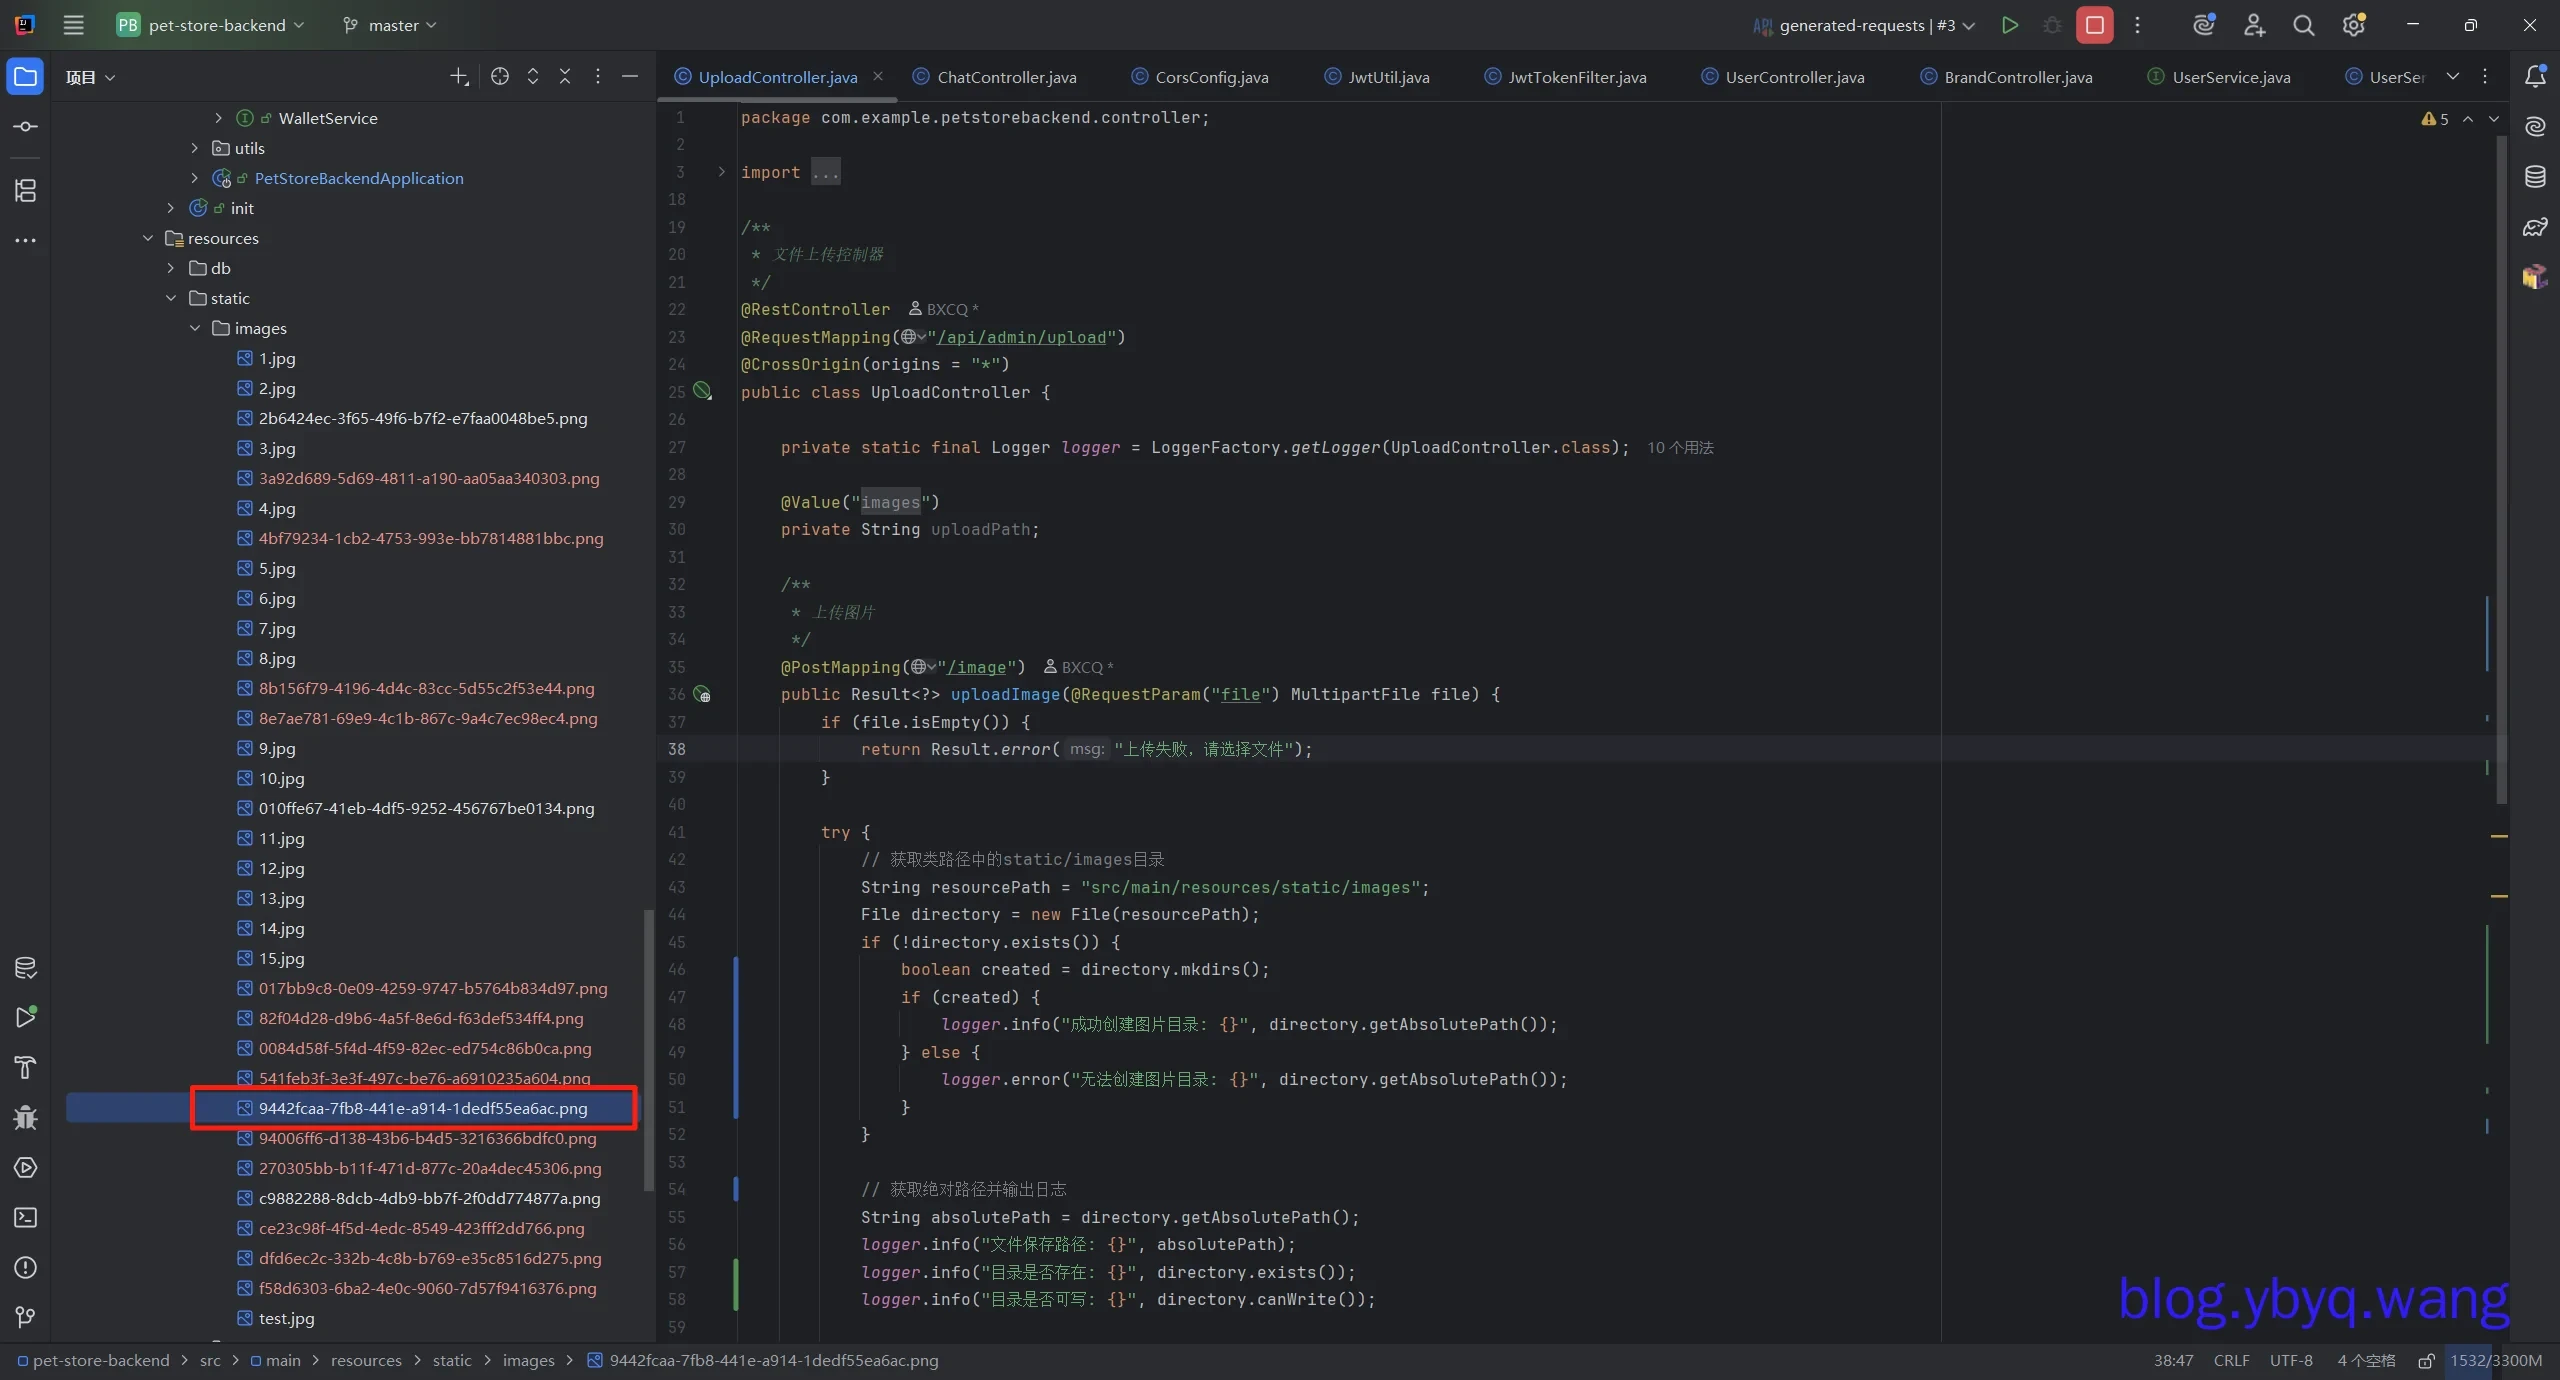Viewport: 2560px width, 1380px height.
Task: Open the Git tool window
Action: pos(25,1317)
